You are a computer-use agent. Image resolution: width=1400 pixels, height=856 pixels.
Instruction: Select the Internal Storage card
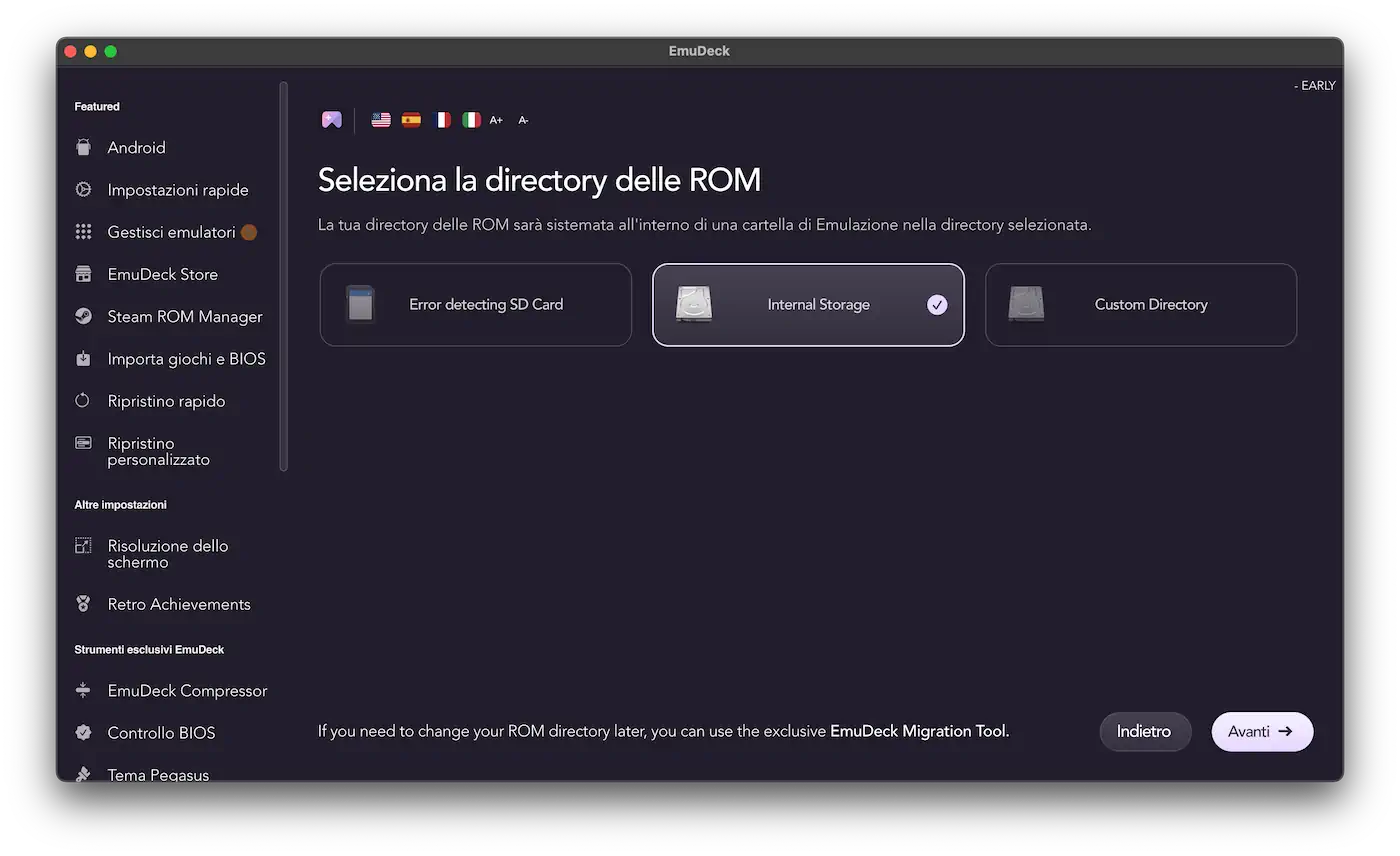pyautogui.click(x=808, y=305)
